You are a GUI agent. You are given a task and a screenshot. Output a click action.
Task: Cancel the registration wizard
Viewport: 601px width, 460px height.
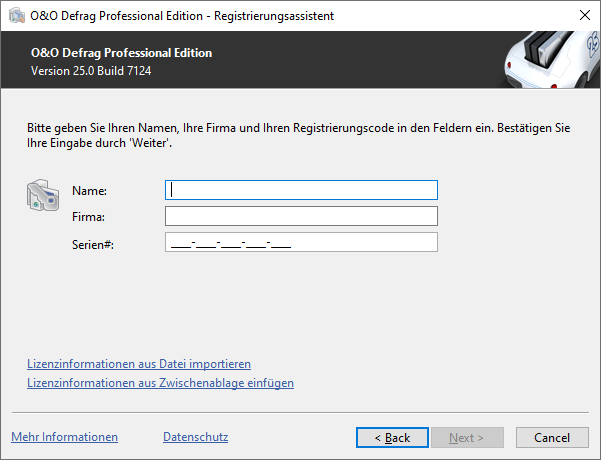tap(552, 438)
